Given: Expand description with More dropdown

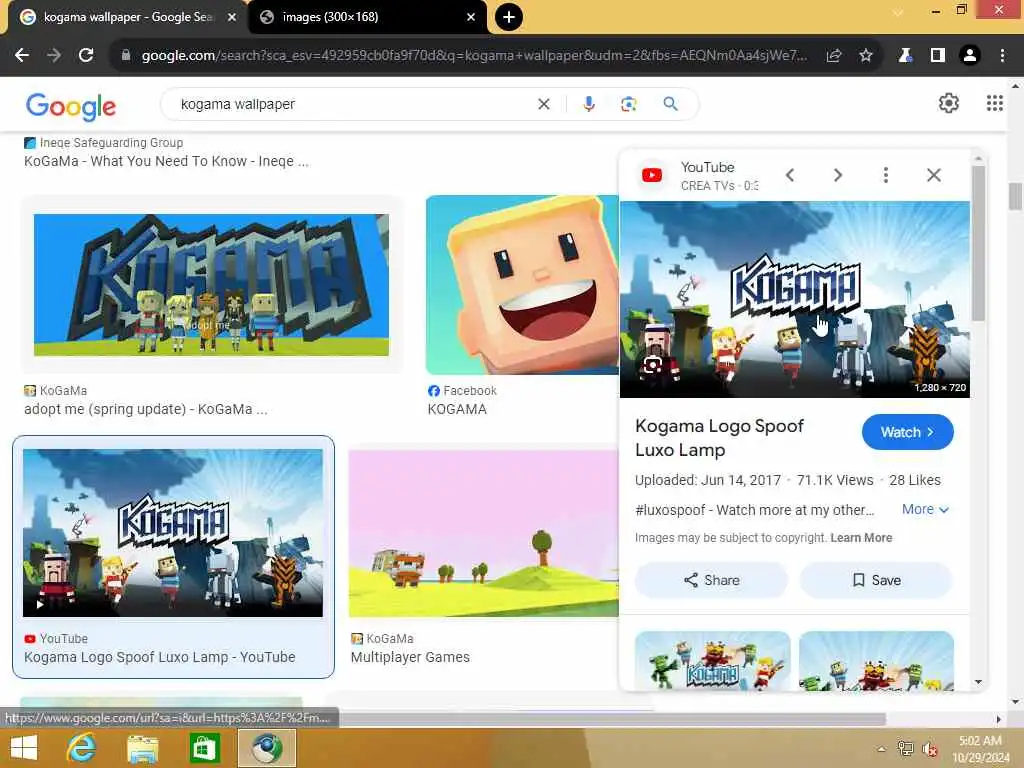Looking at the screenshot, I should point(925,509).
